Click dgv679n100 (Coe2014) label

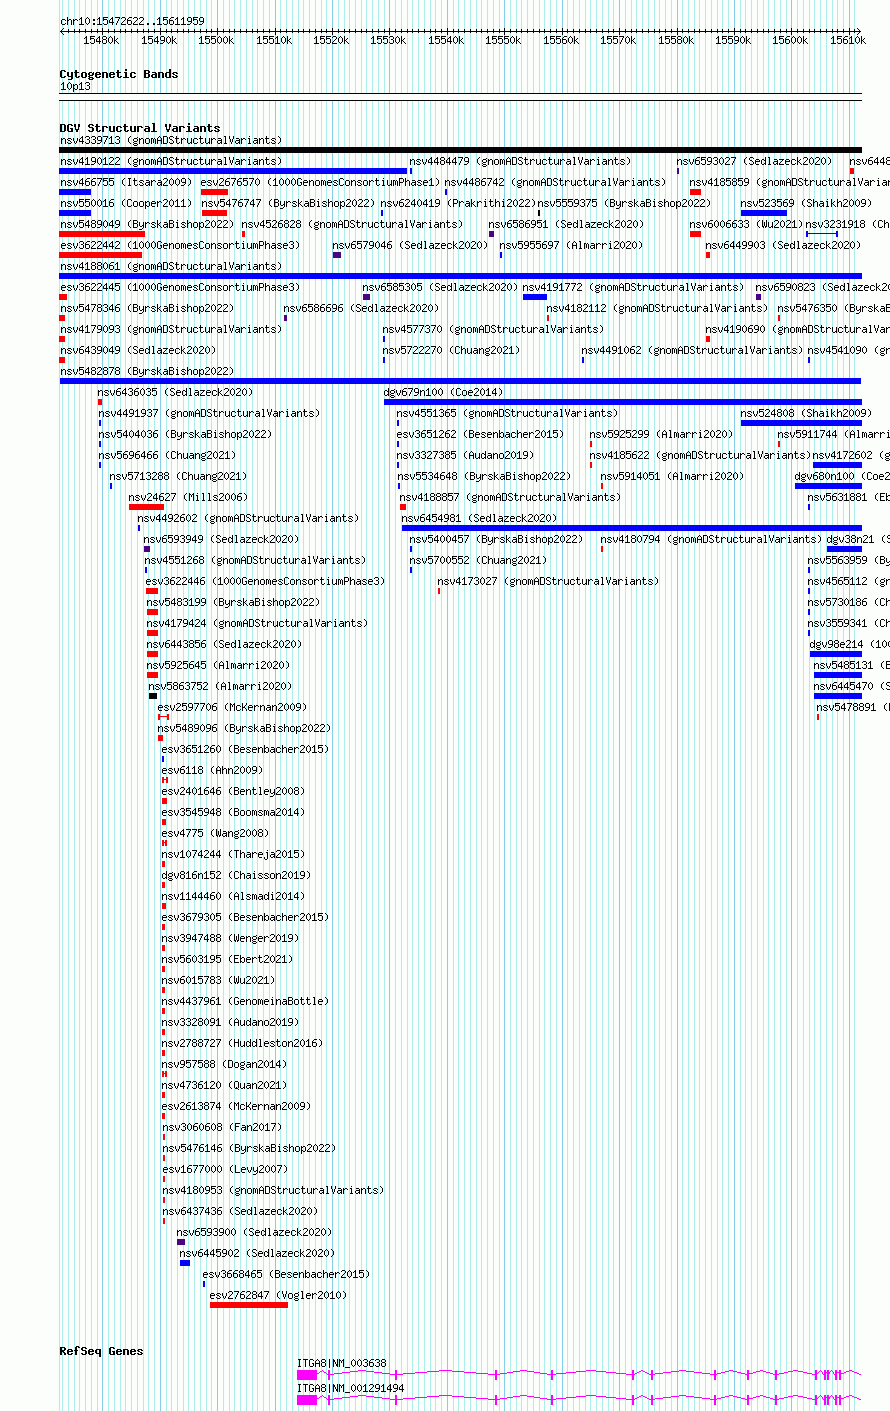[x=444, y=392]
